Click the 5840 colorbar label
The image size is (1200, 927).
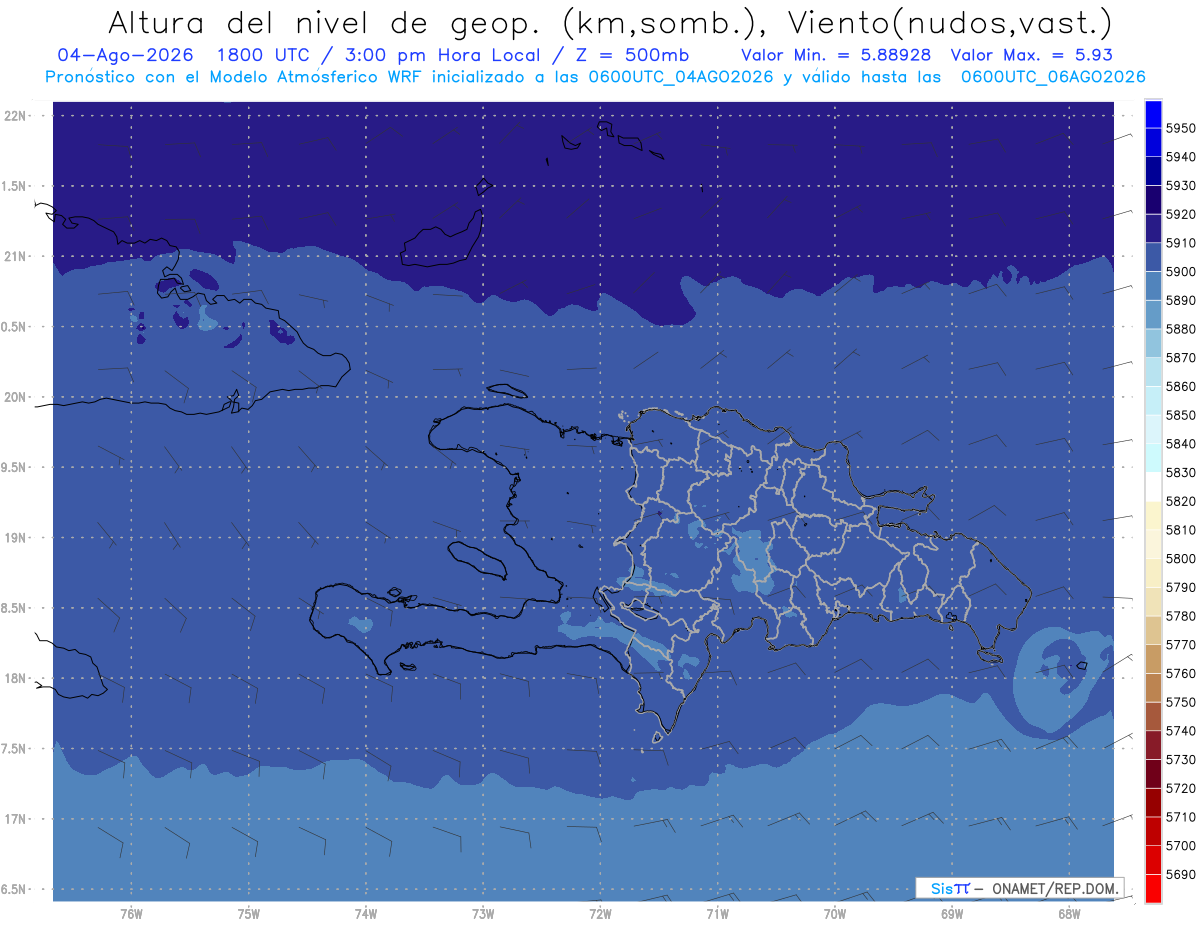click(1181, 444)
